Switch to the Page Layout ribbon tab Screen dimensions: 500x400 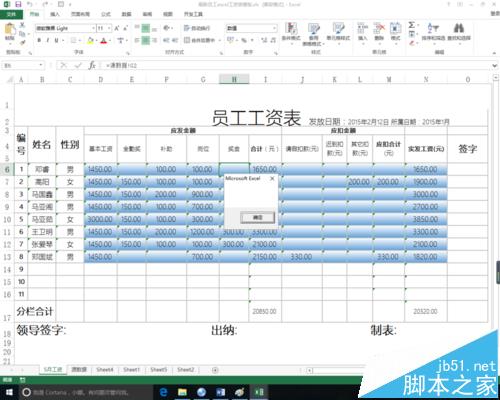(80, 14)
